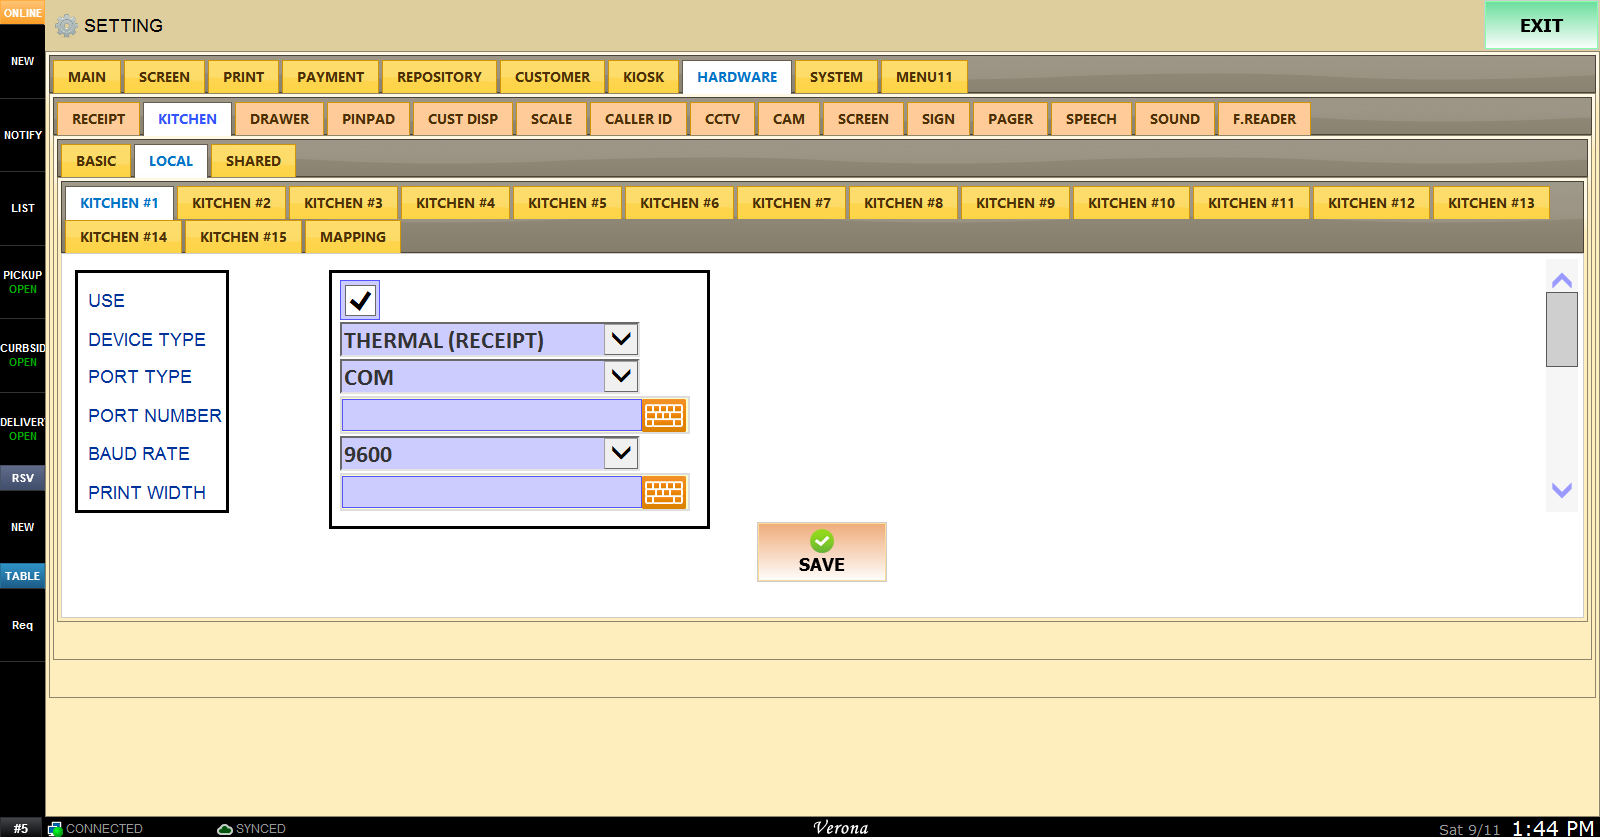Expand the DEVICE TYPE dropdown
The height and width of the screenshot is (837, 1600).
pyautogui.click(x=621, y=339)
